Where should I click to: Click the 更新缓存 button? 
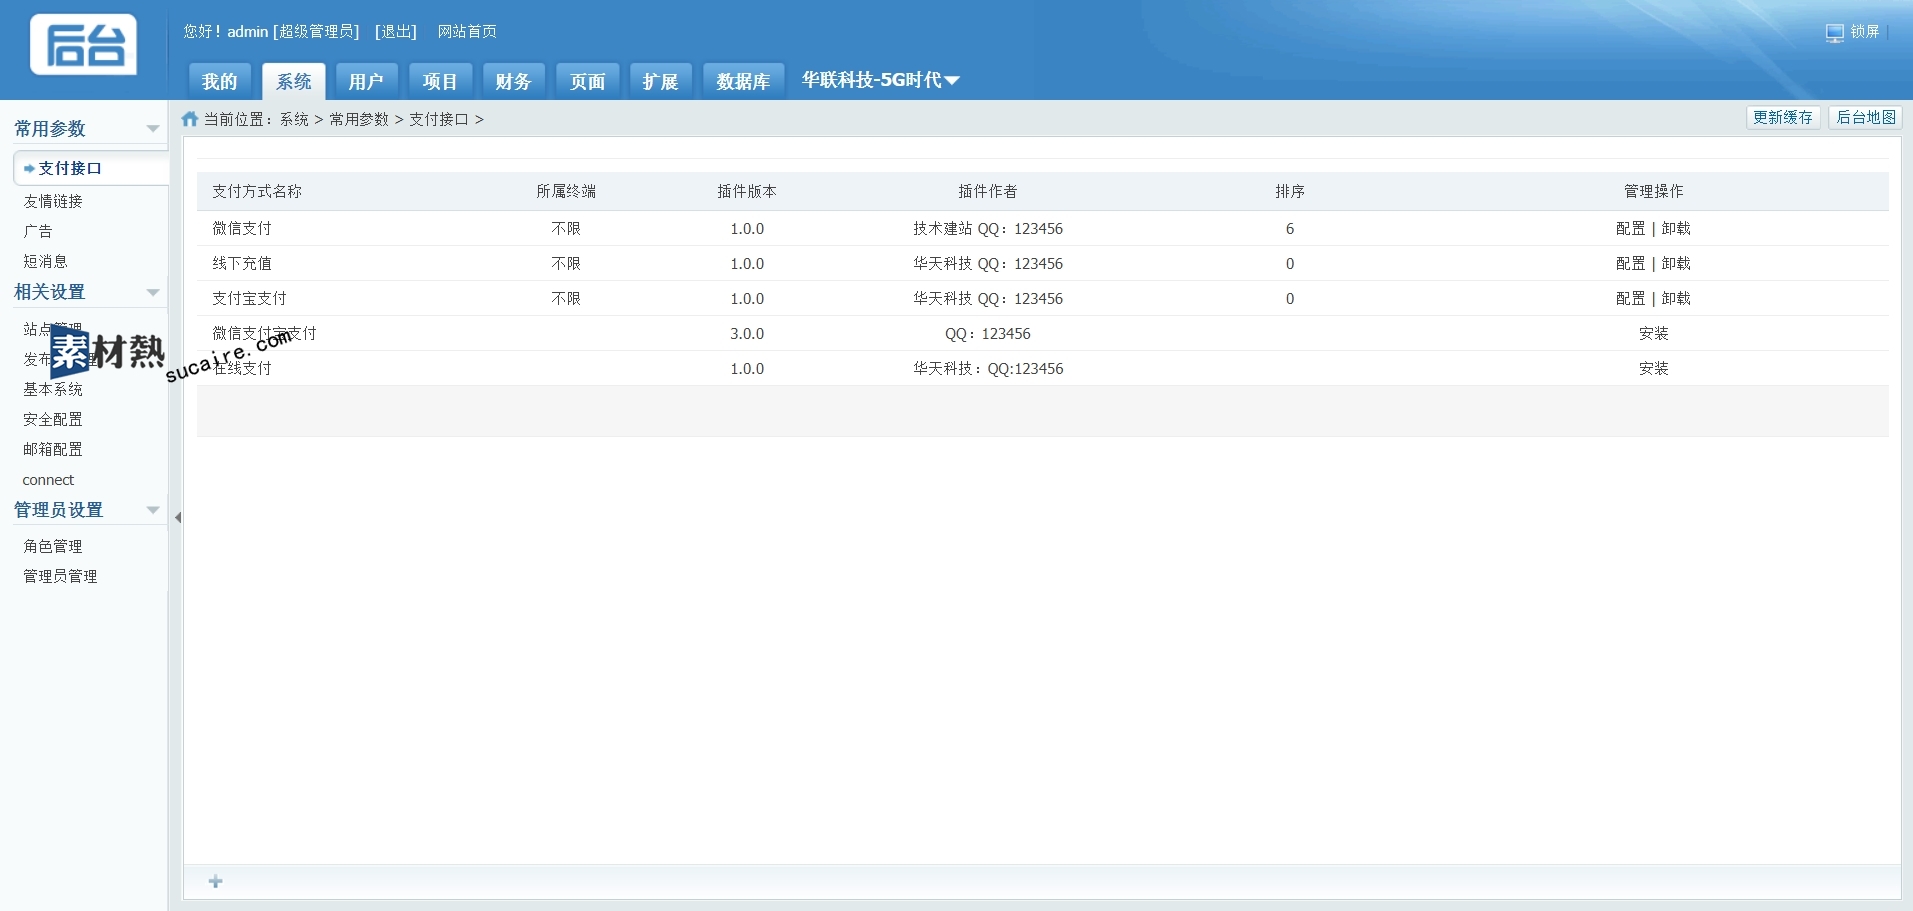pos(1782,118)
